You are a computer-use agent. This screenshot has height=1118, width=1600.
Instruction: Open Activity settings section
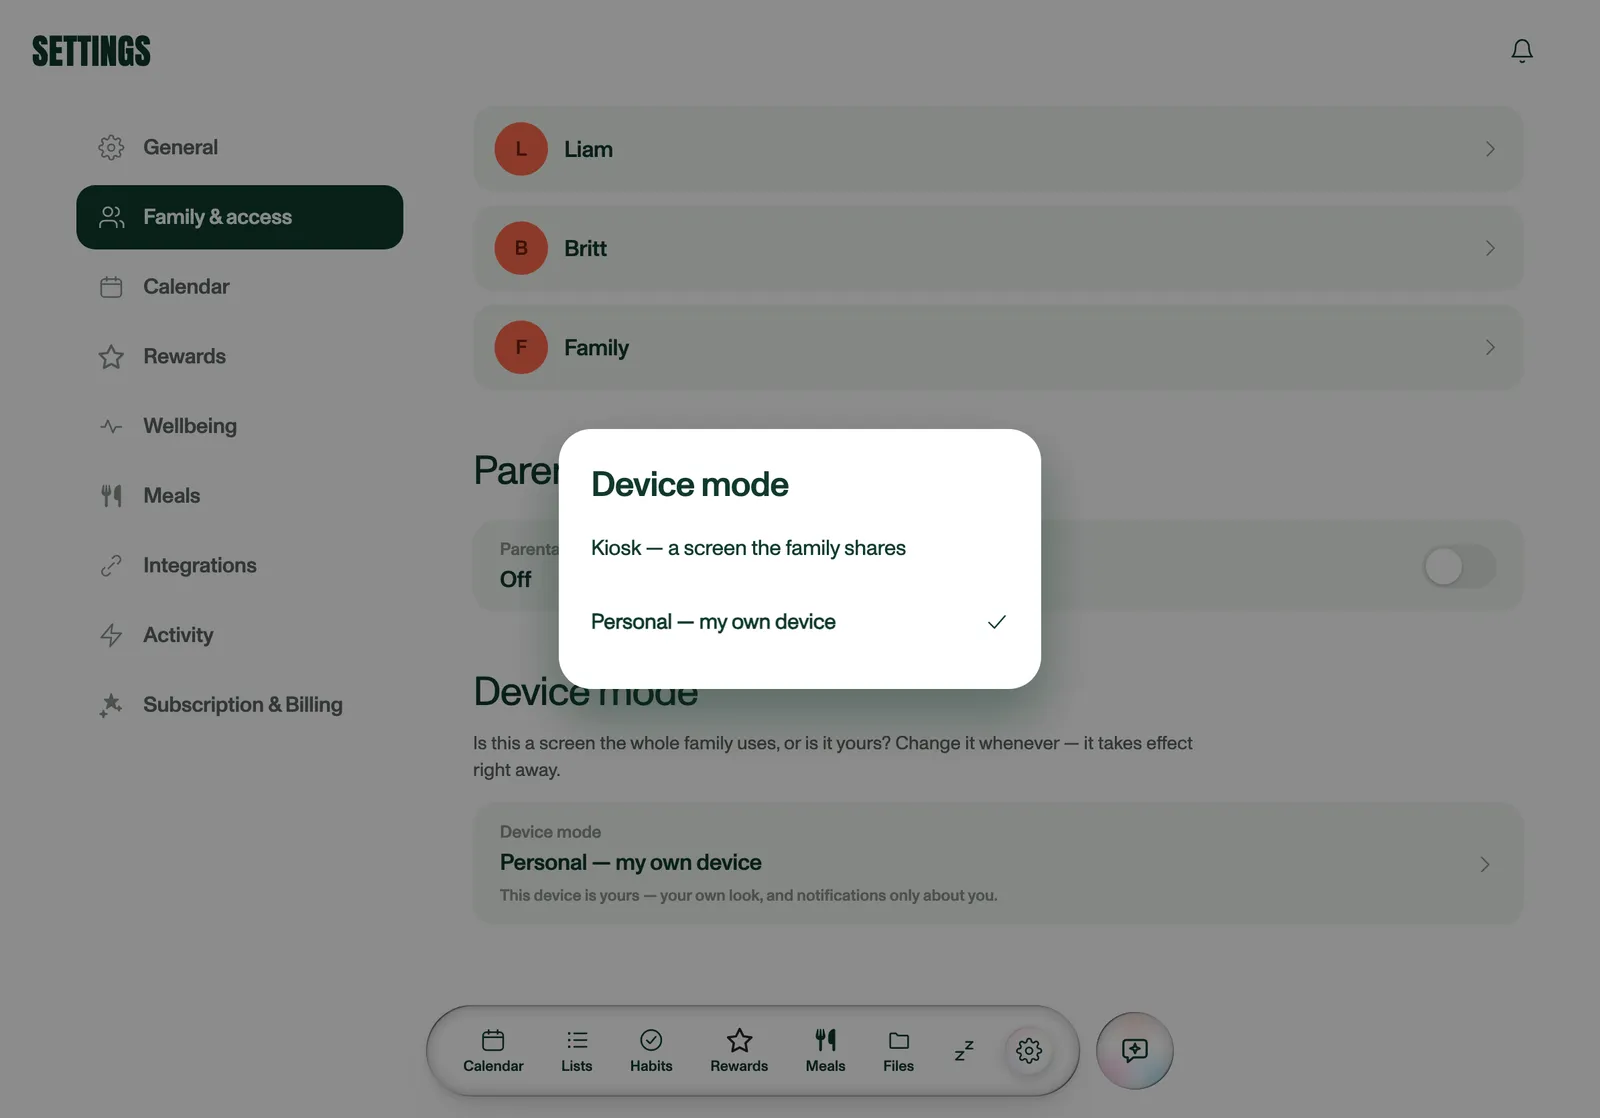pos(240,635)
